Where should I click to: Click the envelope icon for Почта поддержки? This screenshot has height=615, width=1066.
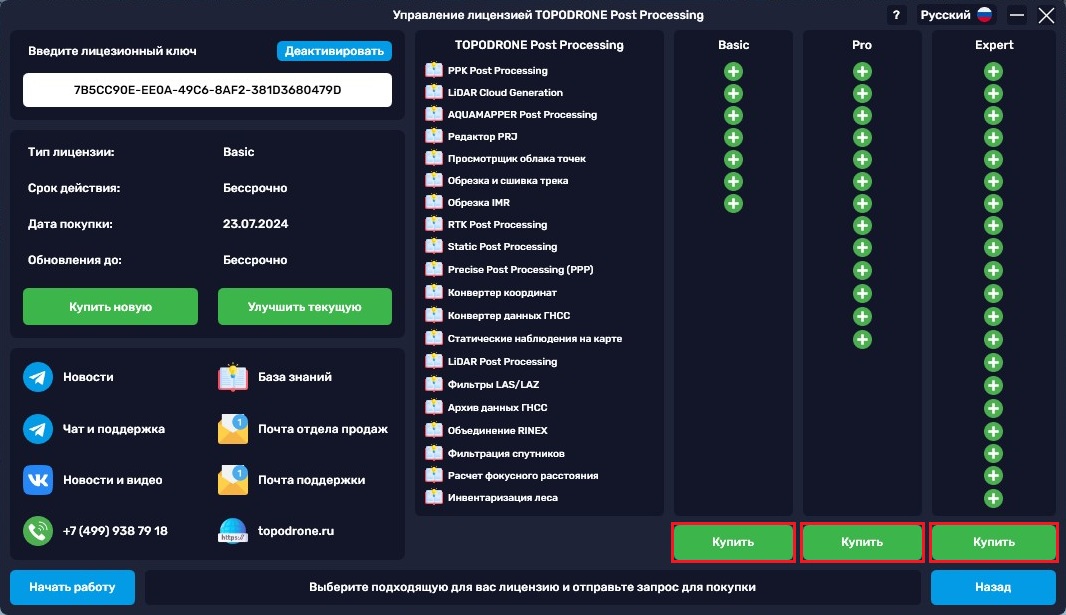(233, 480)
